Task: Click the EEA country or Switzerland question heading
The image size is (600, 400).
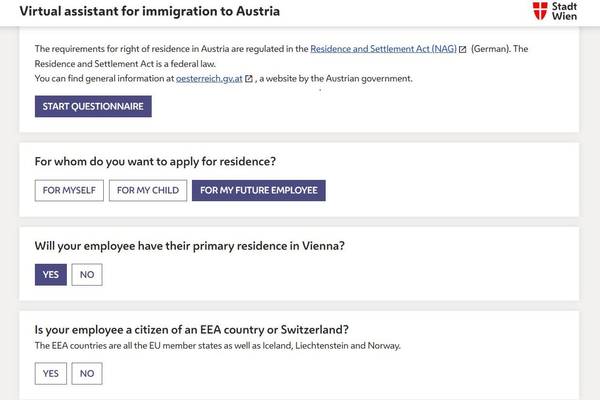Action: point(198,329)
